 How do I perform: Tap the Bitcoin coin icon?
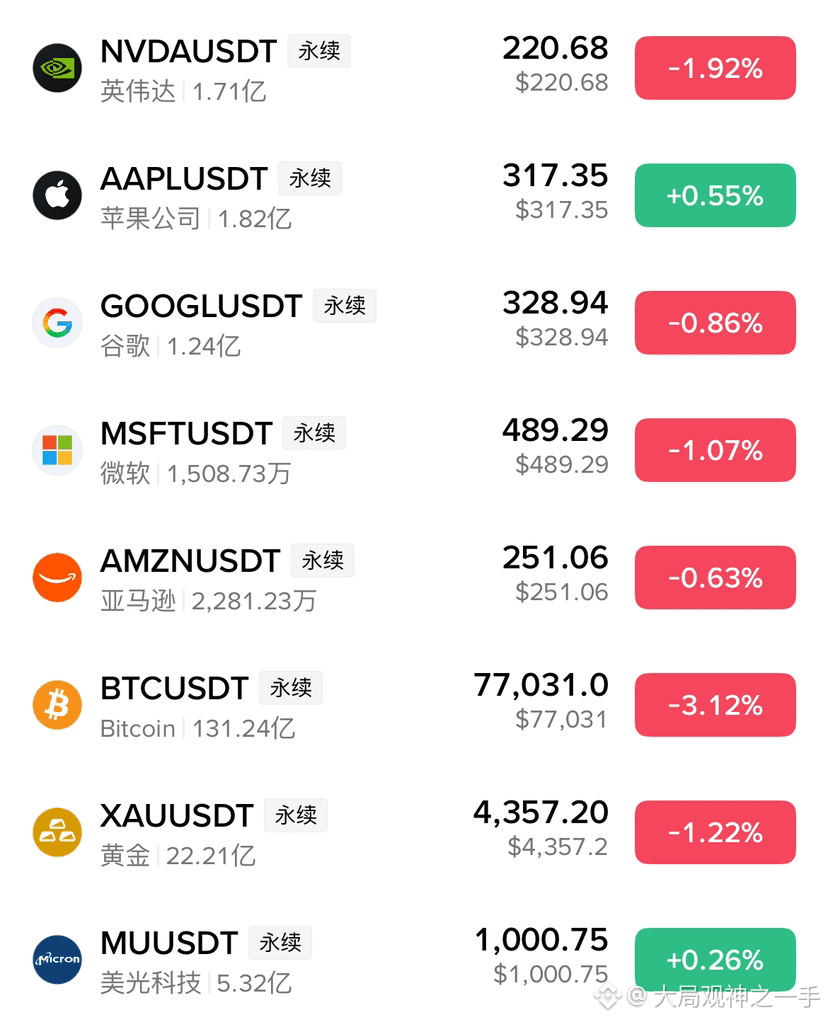pyautogui.click(x=57, y=705)
